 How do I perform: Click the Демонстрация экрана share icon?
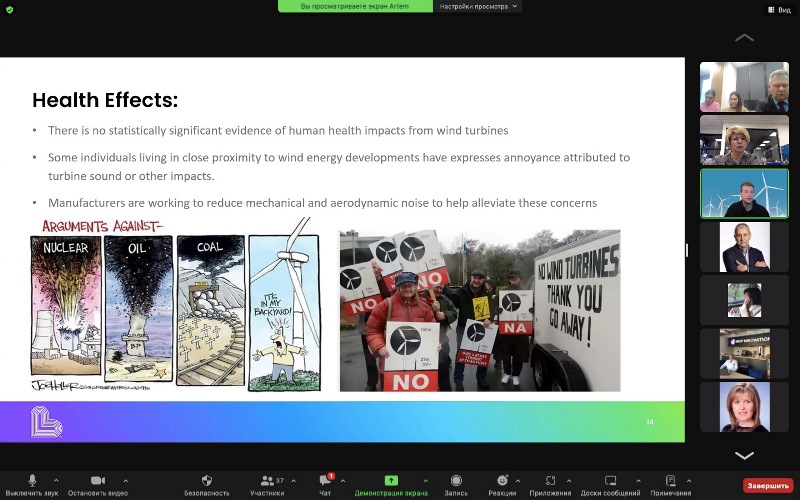pyautogui.click(x=391, y=481)
